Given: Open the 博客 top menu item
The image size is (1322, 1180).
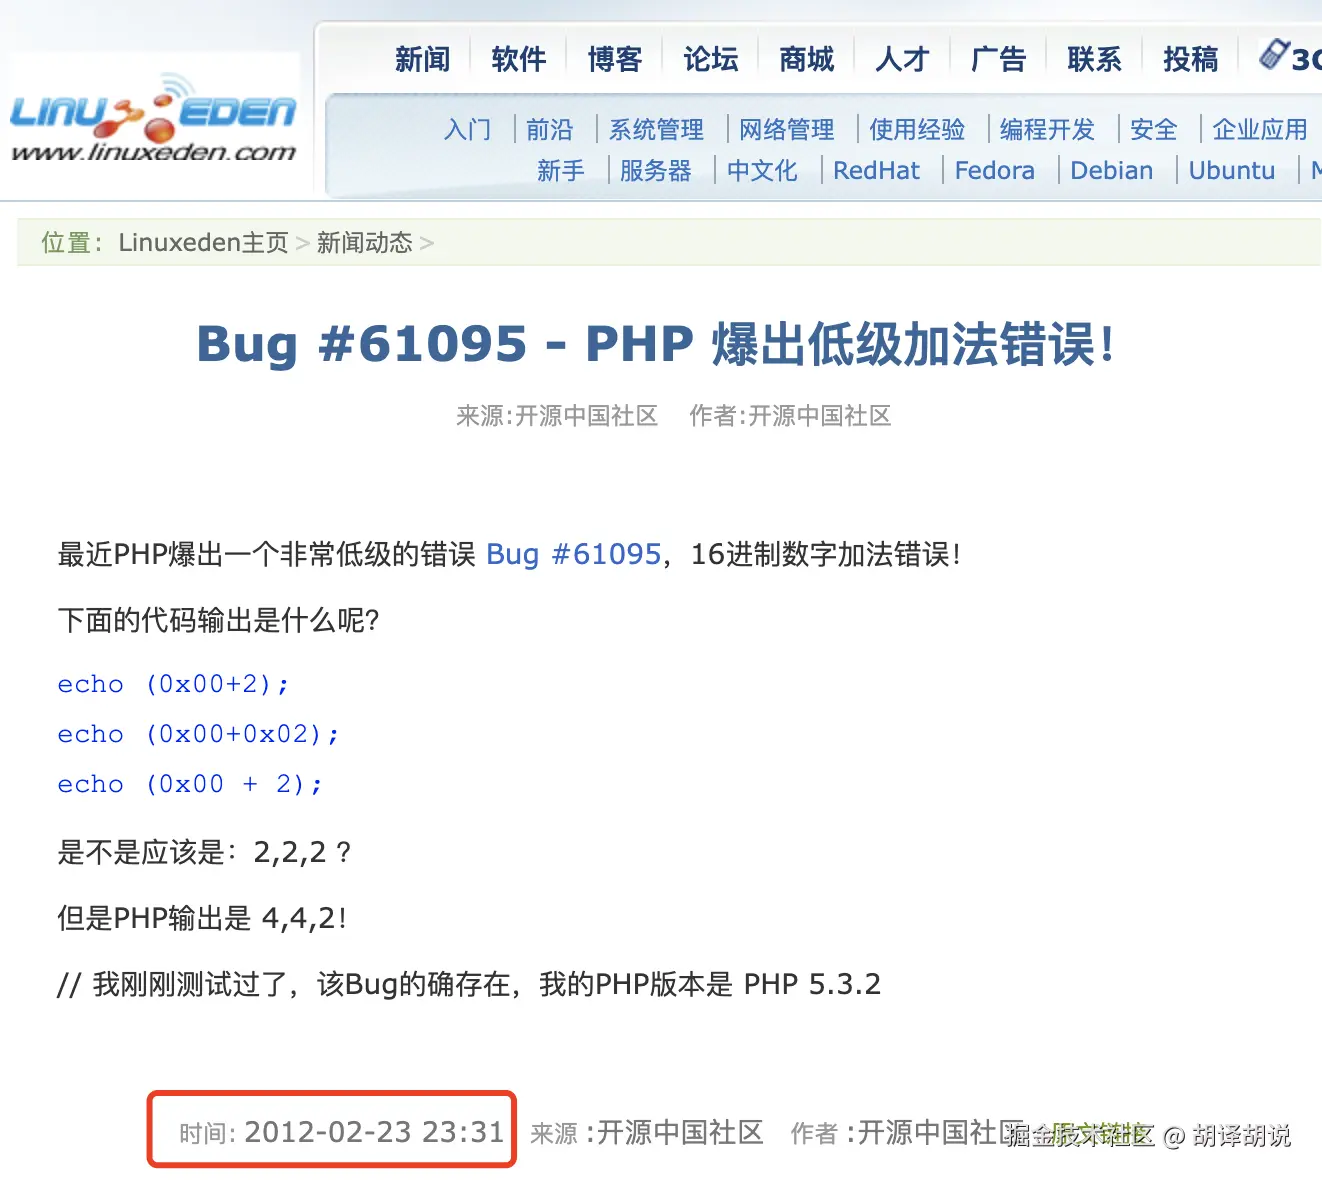Looking at the screenshot, I should tap(614, 60).
